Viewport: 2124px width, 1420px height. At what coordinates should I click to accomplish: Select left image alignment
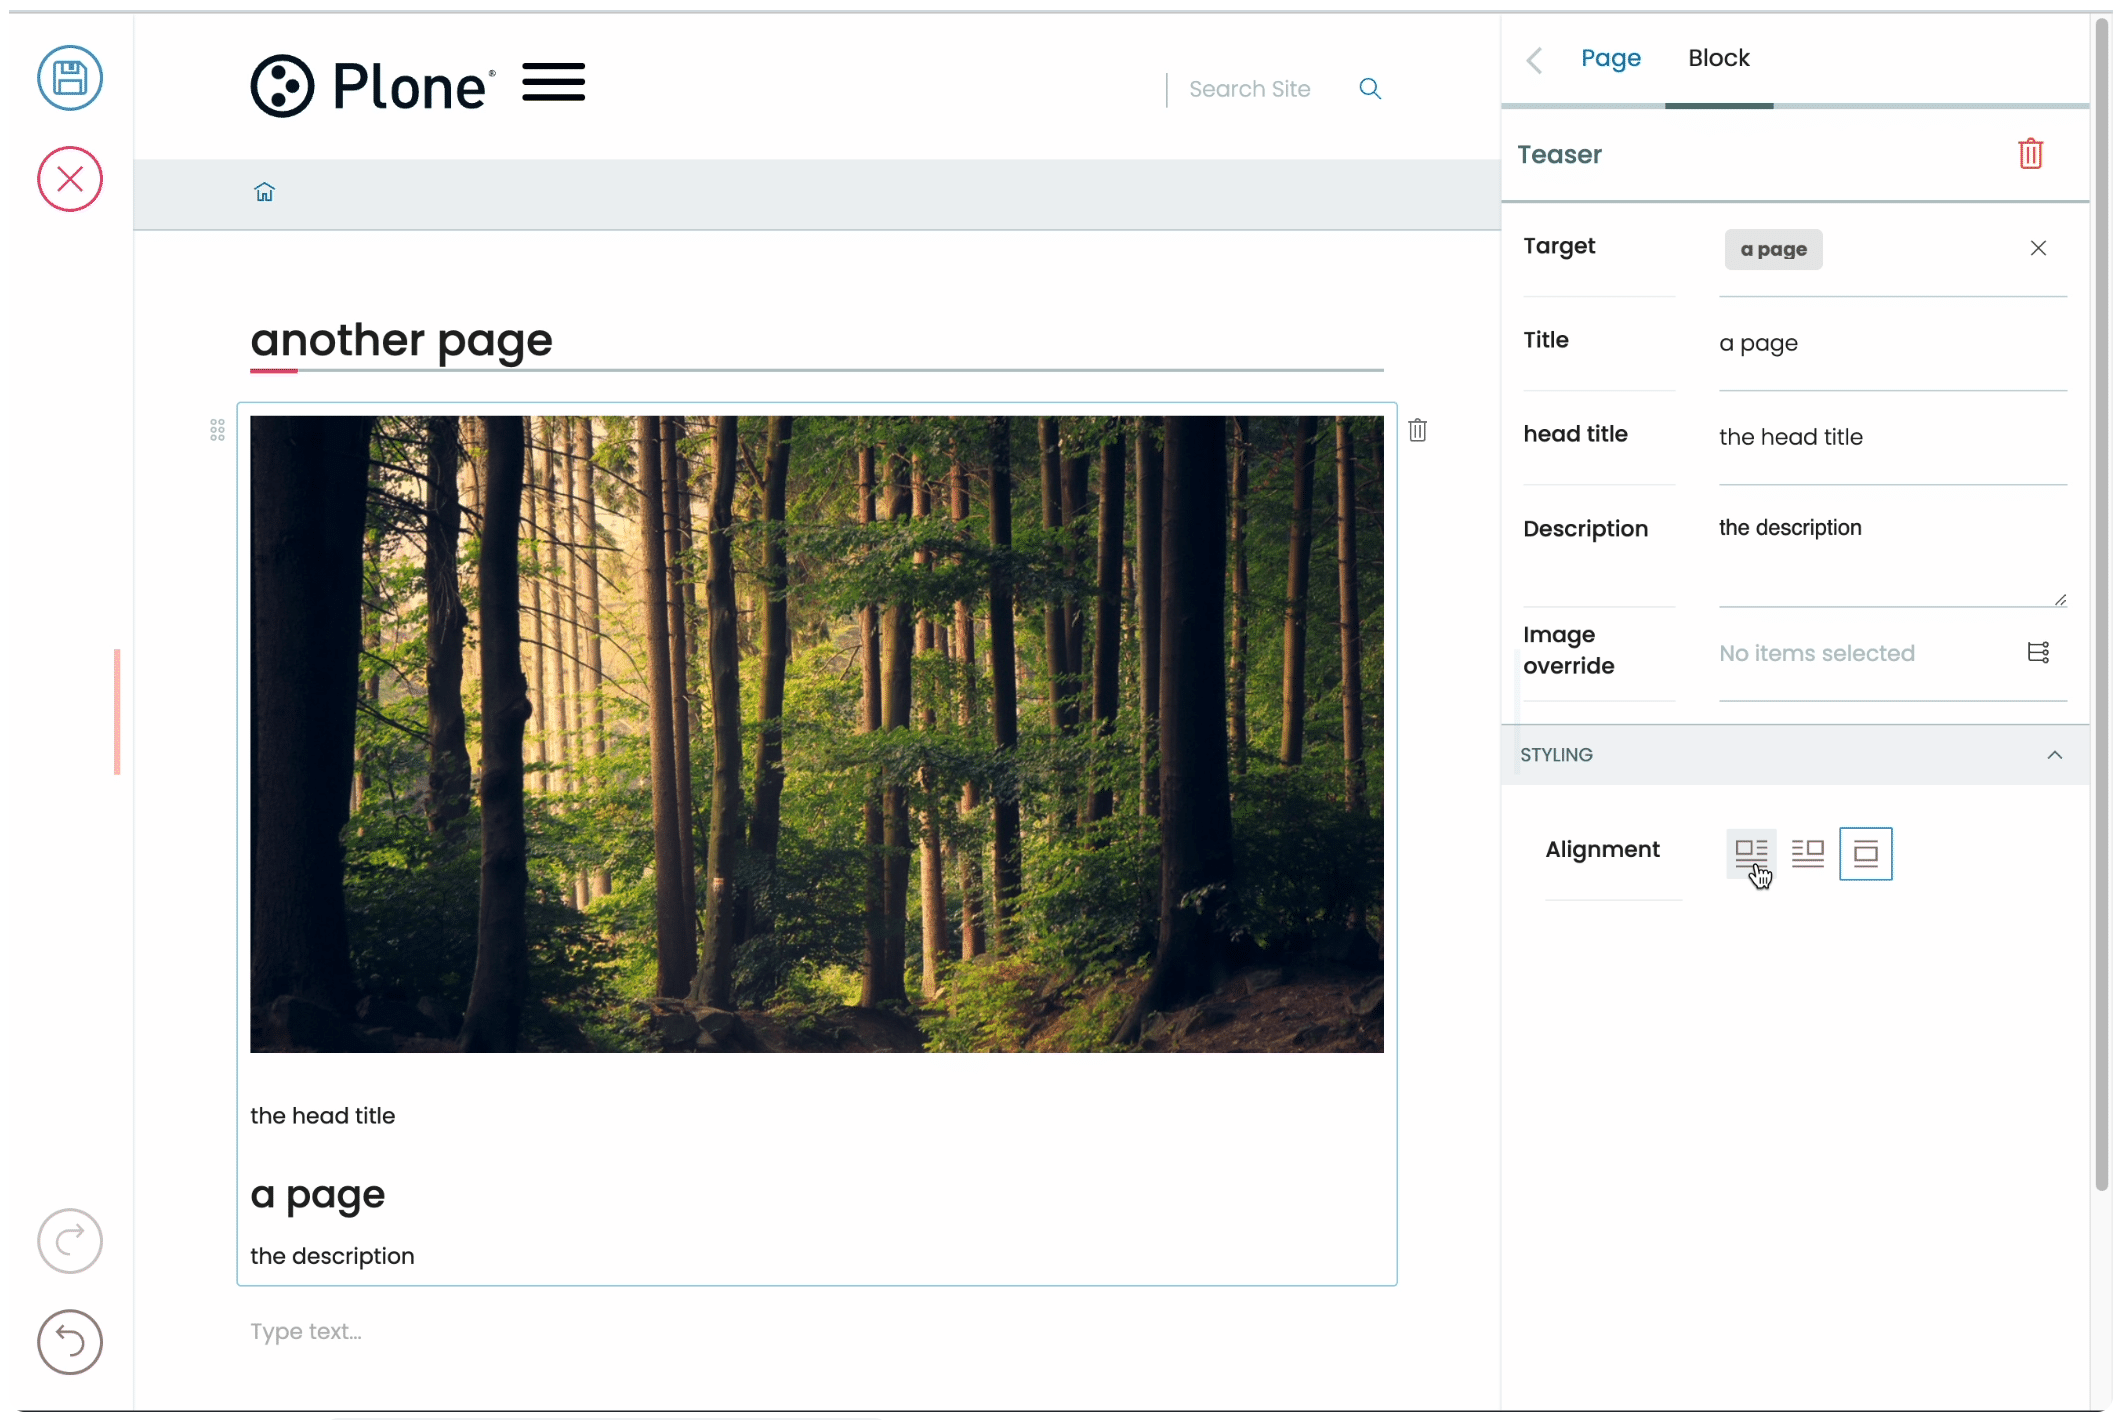pyautogui.click(x=1751, y=853)
